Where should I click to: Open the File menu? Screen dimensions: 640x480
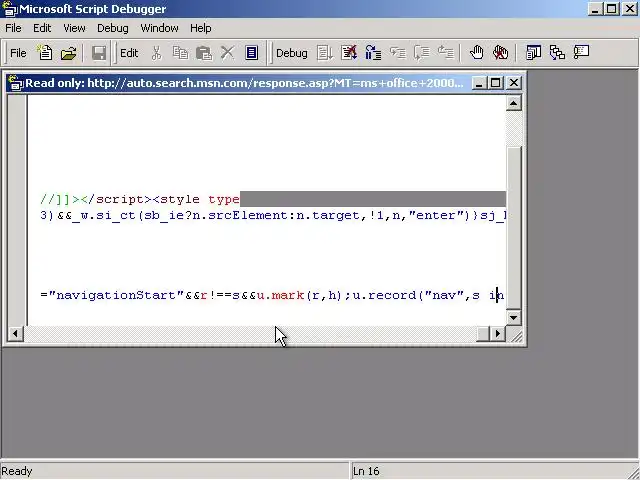pyautogui.click(x=13, y=28)
